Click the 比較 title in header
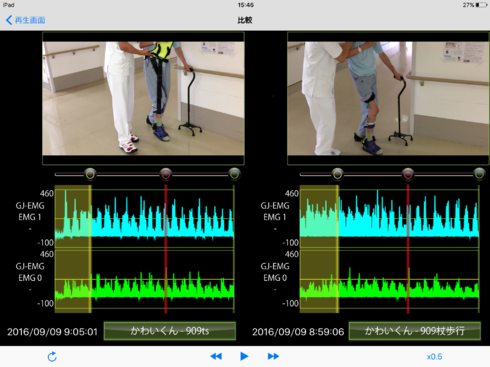The width and height of the screenshot is (490, 367). click(x=245, y=20)
